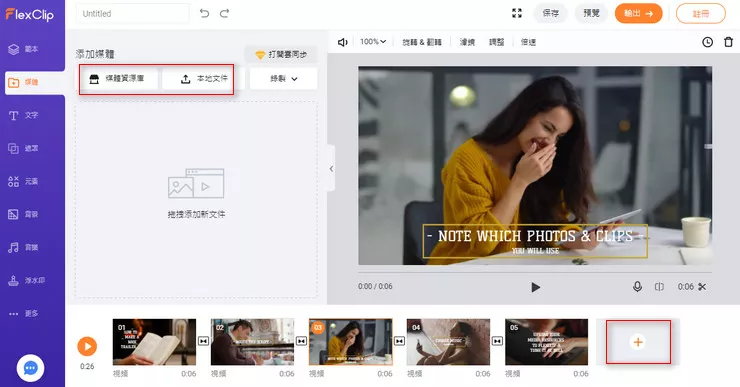Image resolution: width=740 pixels, height=387 pixels.
Task: Click the Sign Up (註冊) button
Action: click(701, 14)
